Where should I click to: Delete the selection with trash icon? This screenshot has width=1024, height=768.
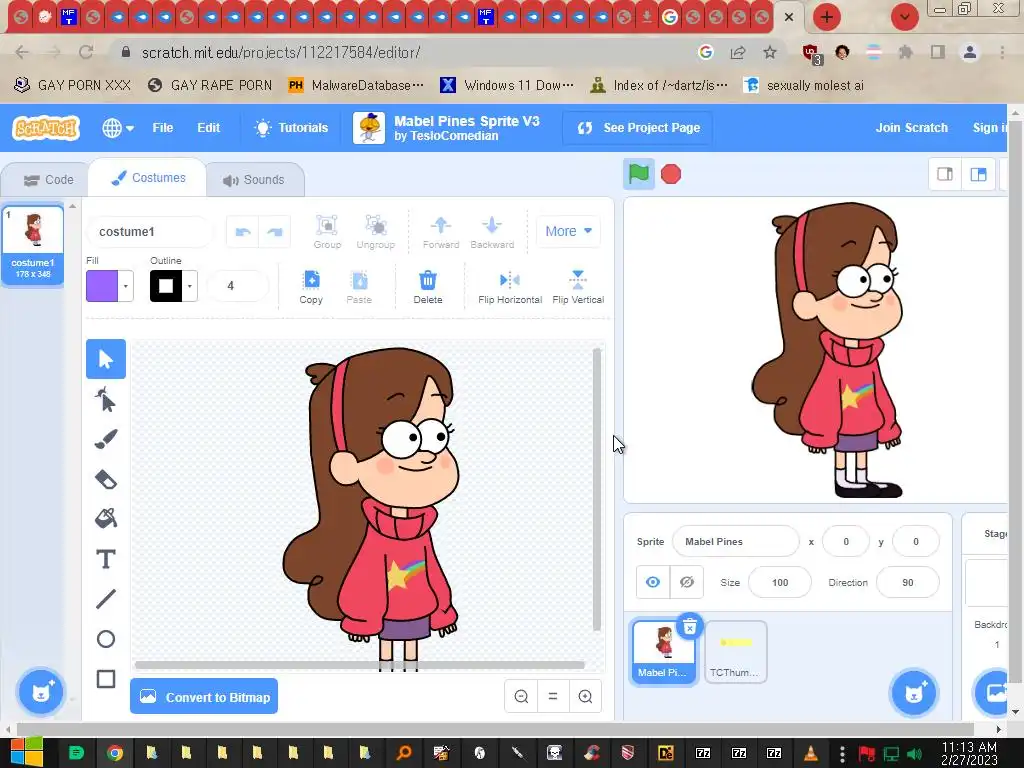click(x=428, y=287)
